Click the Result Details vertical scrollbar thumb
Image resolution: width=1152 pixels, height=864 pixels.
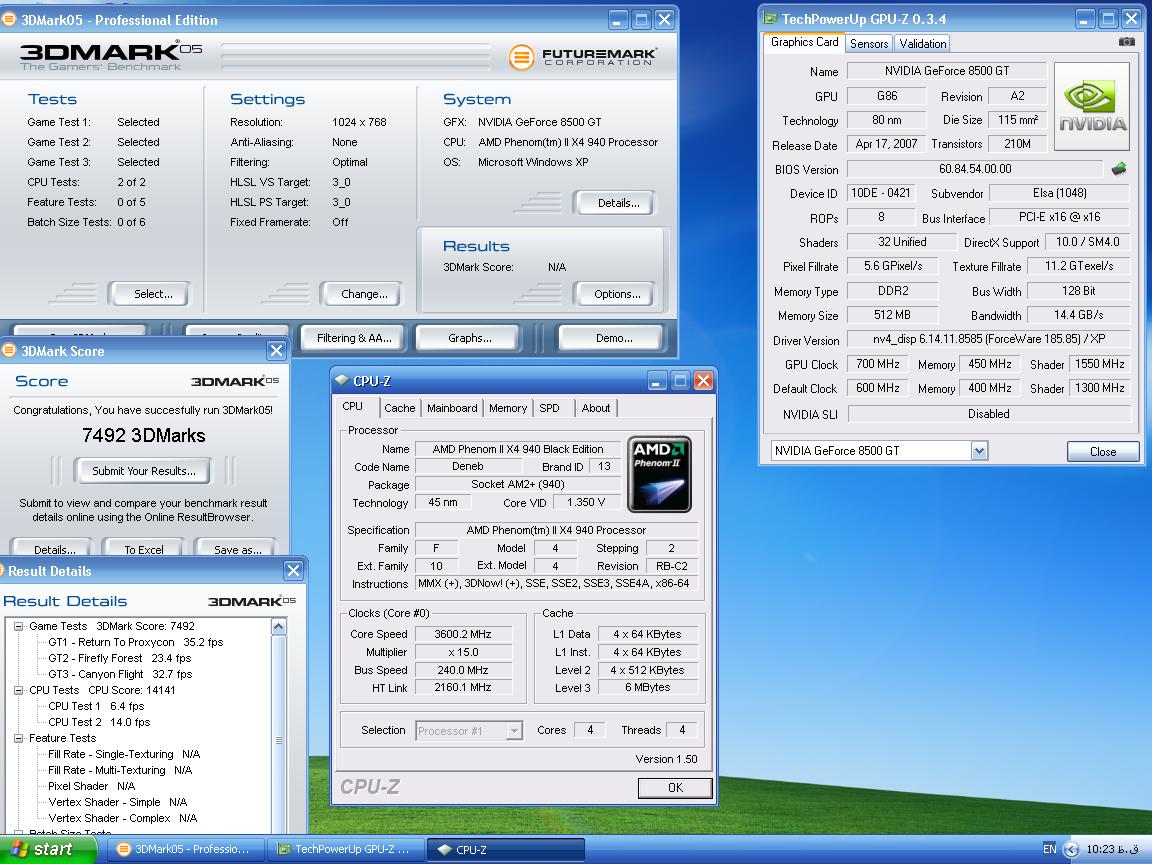278,740
